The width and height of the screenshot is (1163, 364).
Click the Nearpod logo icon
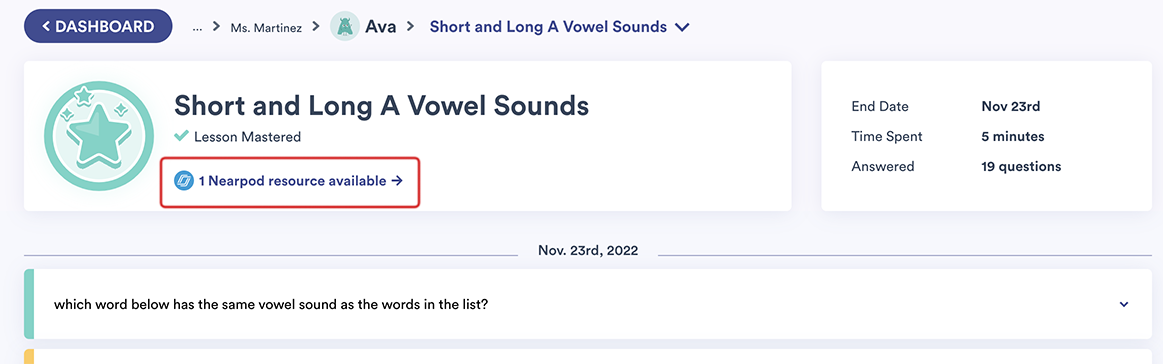pyautogui.click(x=183, y=180)
